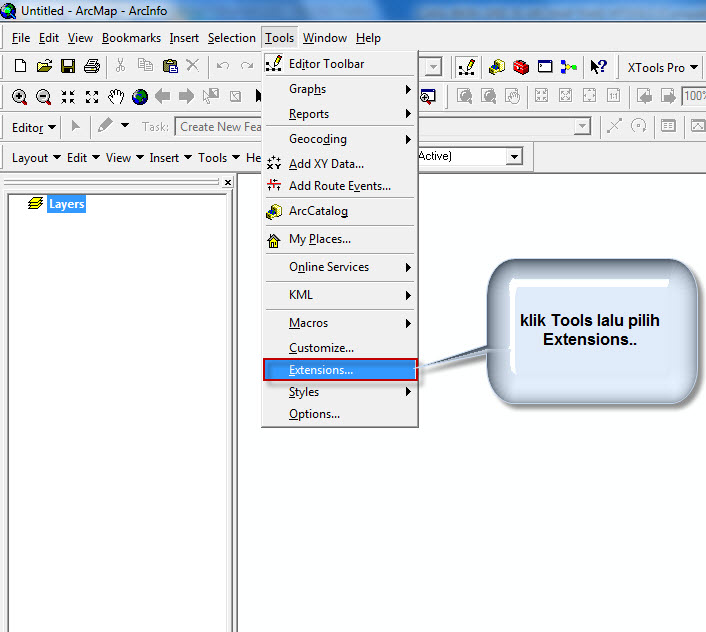Viewport: 706px width, 632px height.
Task: Select the Sketch pencil tool
Action: pos(105,126)
